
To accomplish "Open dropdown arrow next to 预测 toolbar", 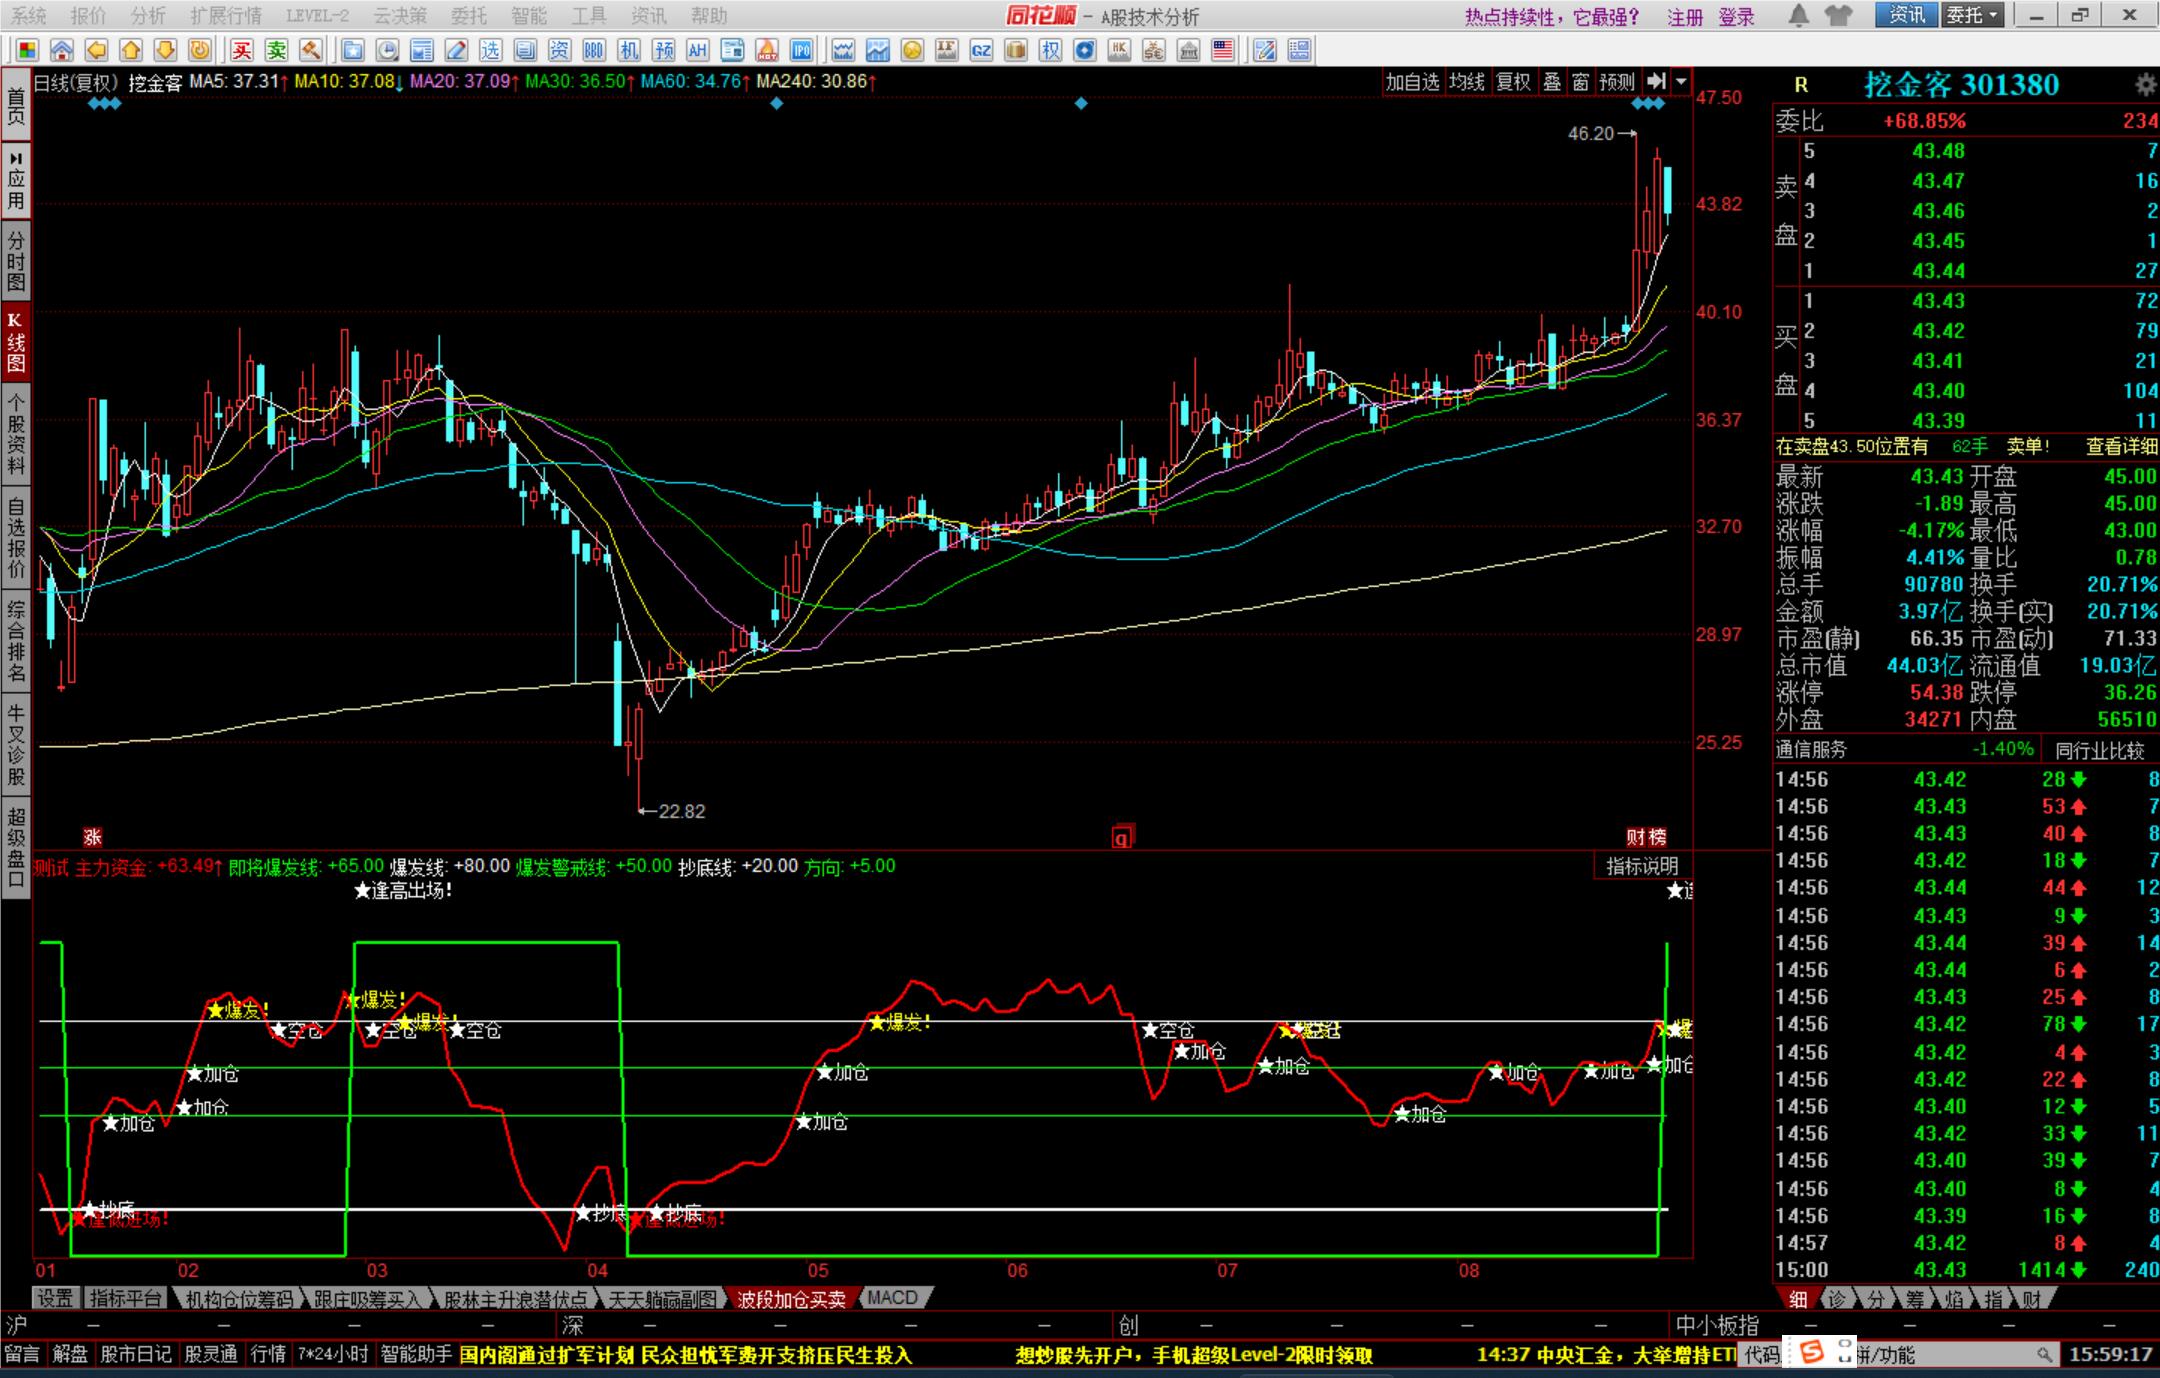I will (x=1682, y=82).
